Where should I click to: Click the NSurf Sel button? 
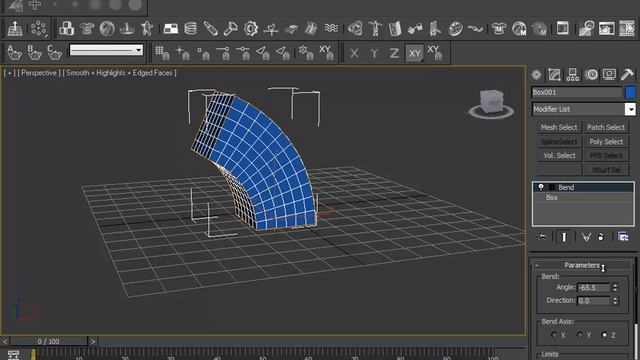(606, 170)
